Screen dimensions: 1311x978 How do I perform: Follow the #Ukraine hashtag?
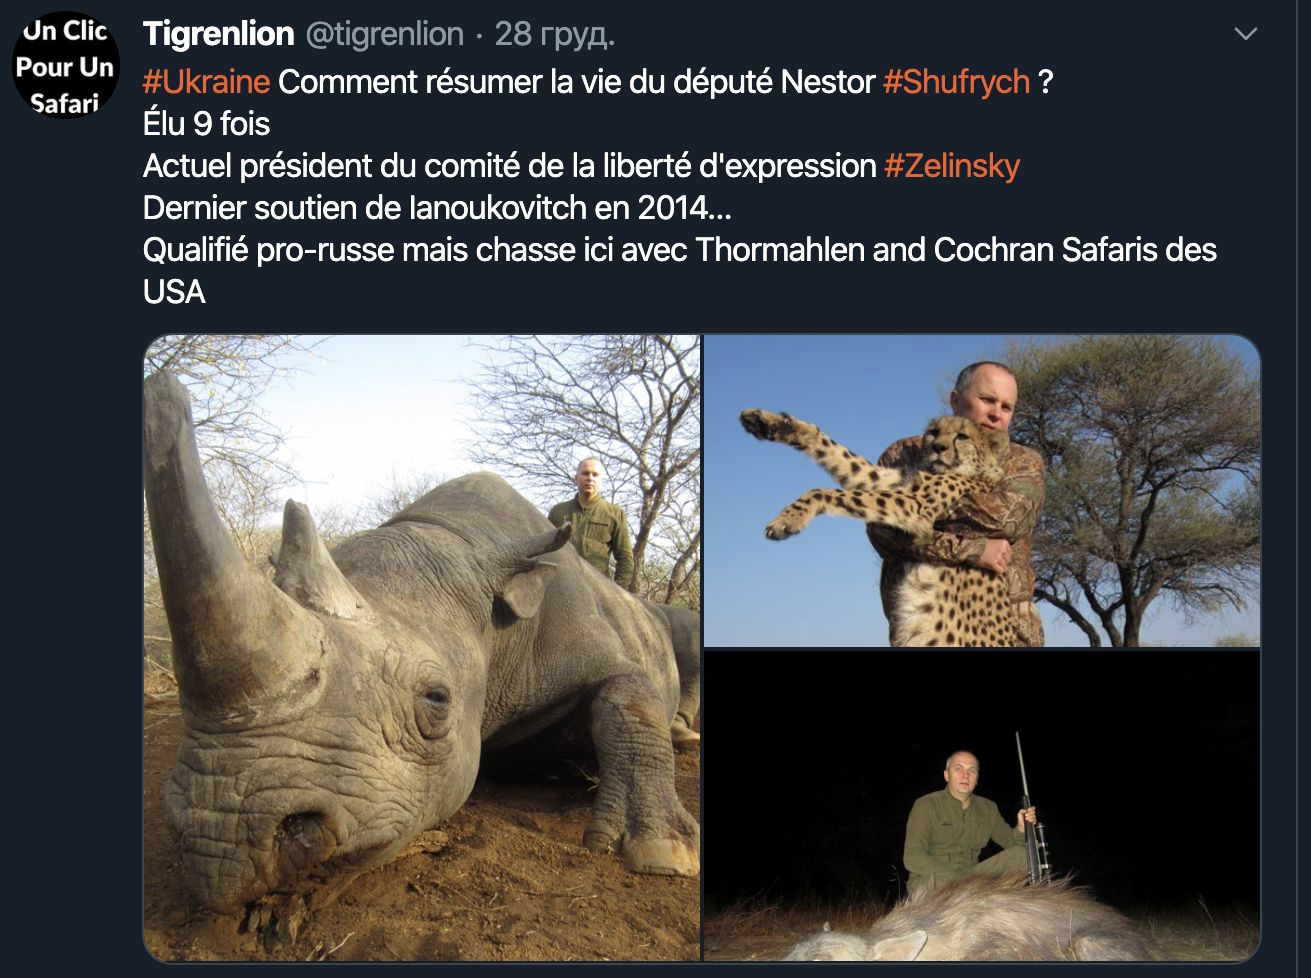point(206,82)
